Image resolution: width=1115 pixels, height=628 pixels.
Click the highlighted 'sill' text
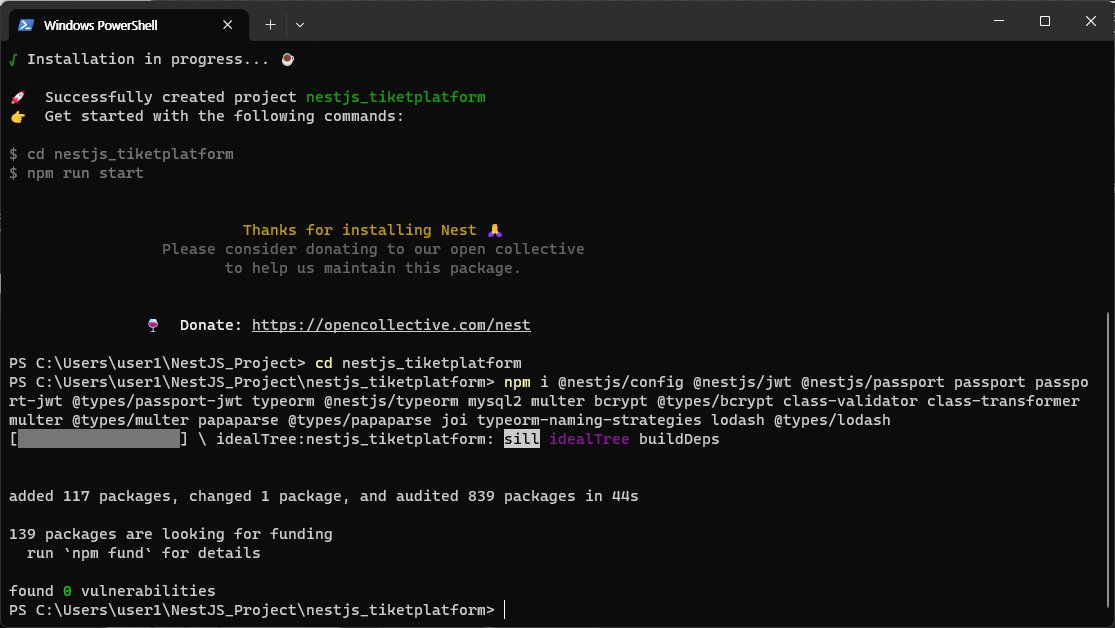pos(522,439)
